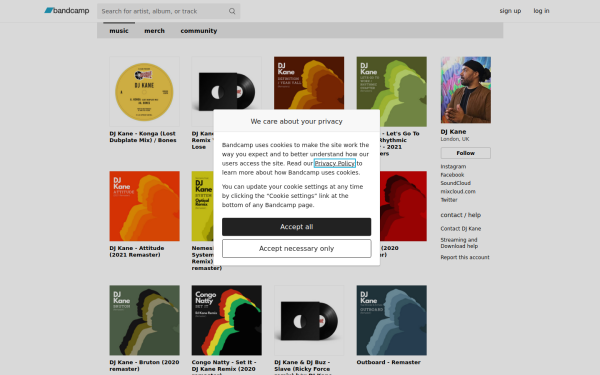
Task: Open the red album cover in second row
Action: (x=403, y=206)
